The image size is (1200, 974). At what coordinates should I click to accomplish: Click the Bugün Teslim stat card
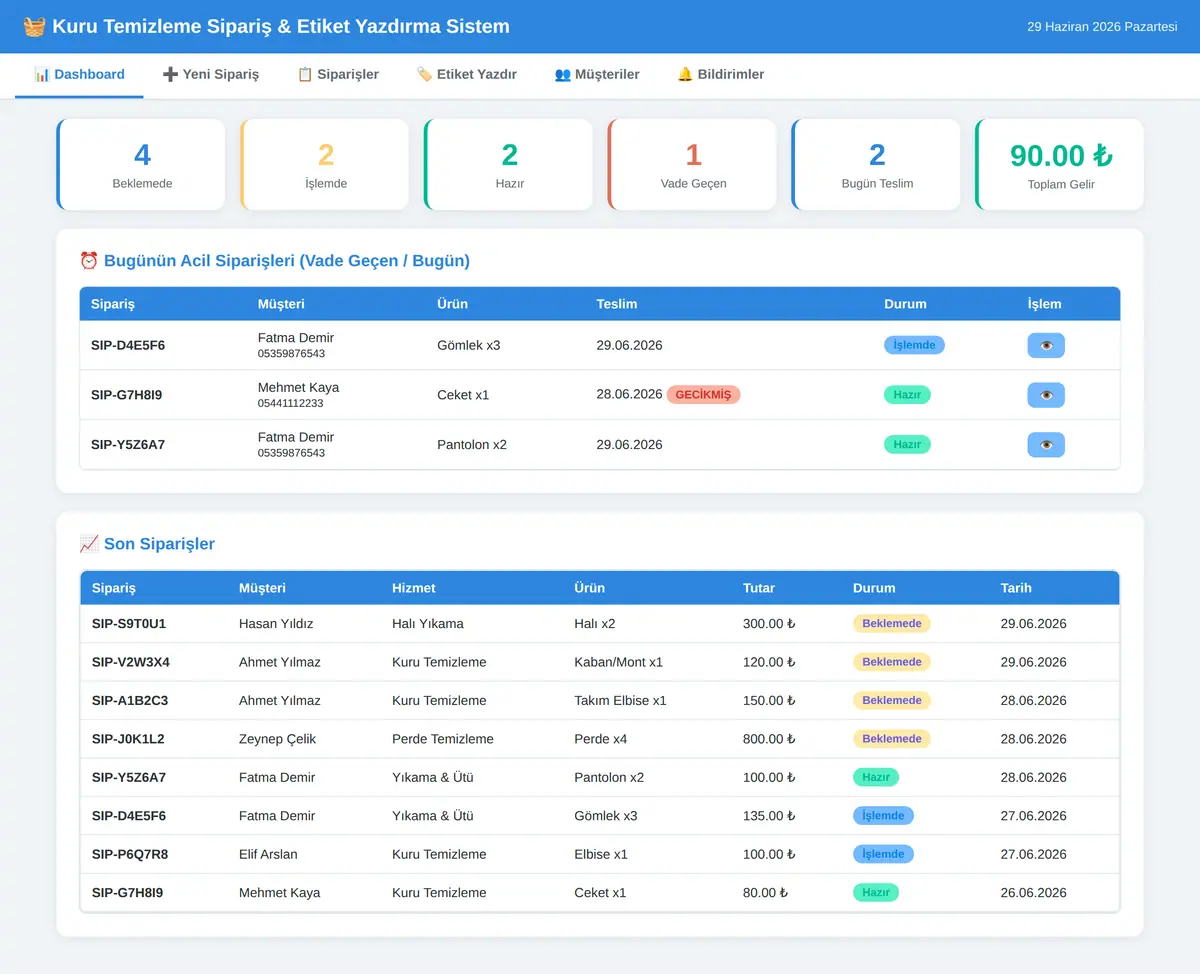point(876,165)
